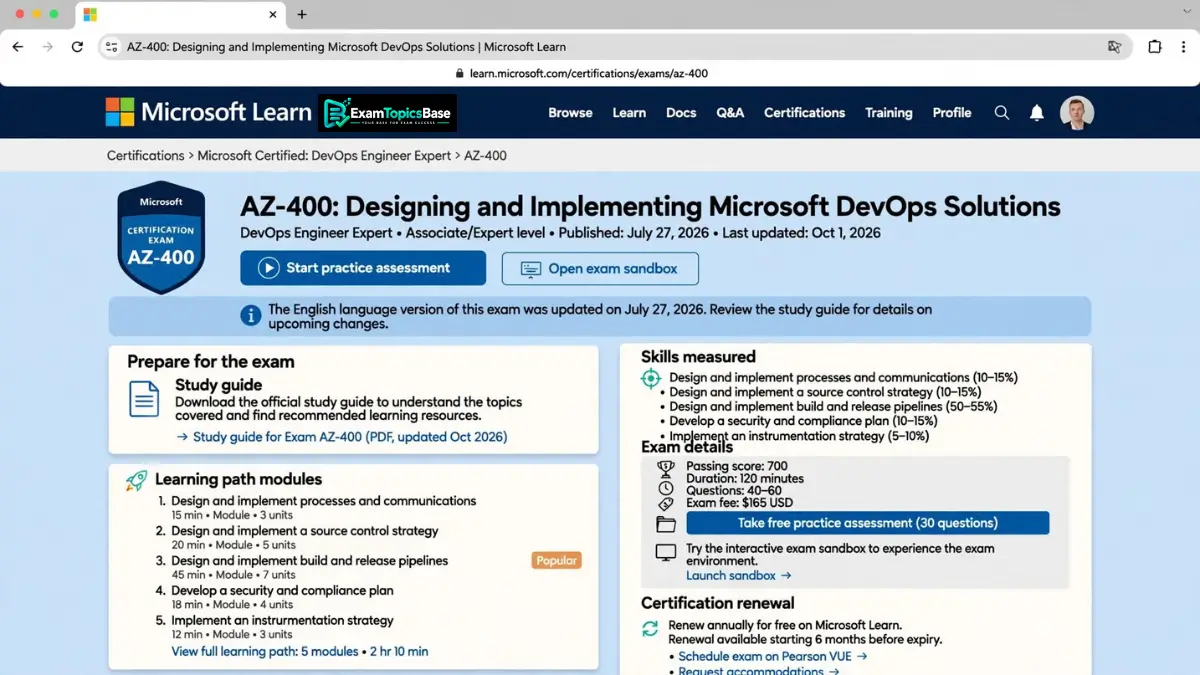This screenshot has width=1200, height=675.
Task: Open the user profile avatar
Action: click(1077, 113)
